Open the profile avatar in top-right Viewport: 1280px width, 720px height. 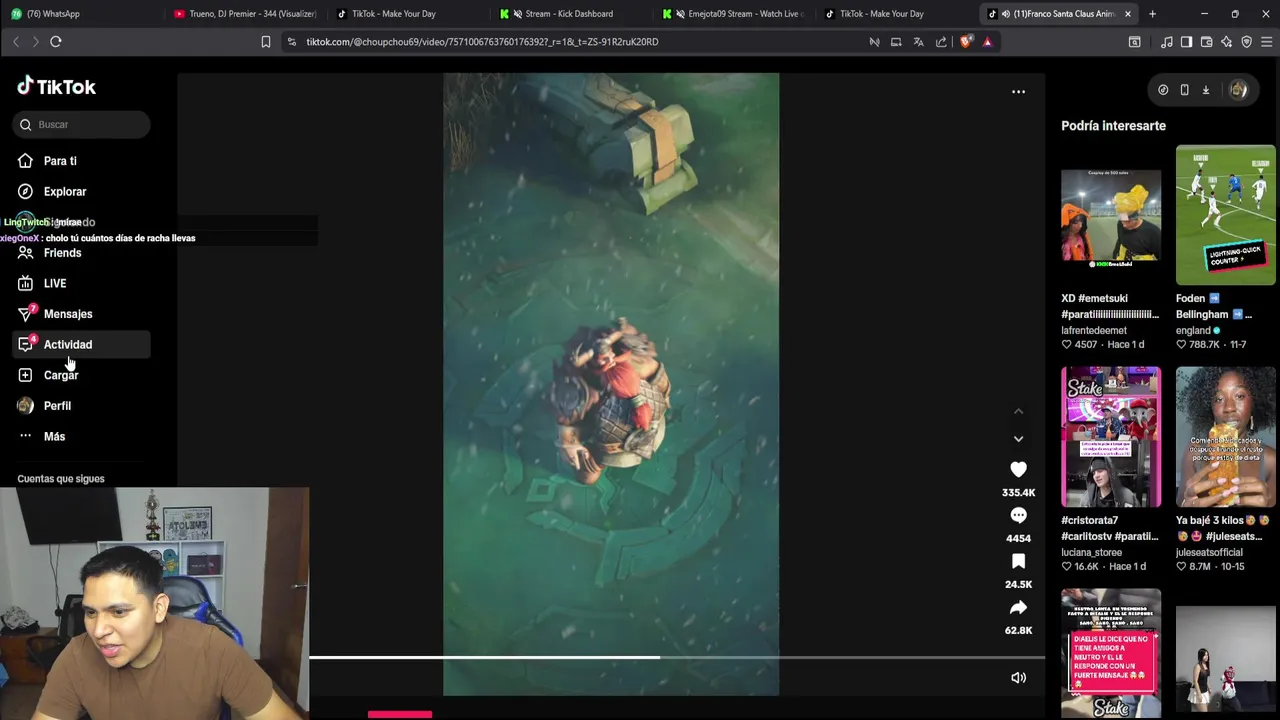coord(1238,90)
